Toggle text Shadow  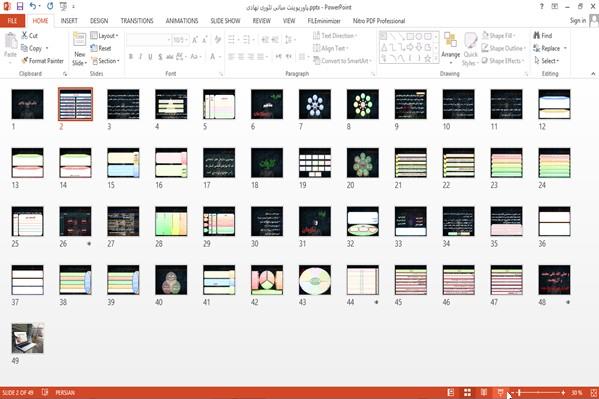(160, 57)
